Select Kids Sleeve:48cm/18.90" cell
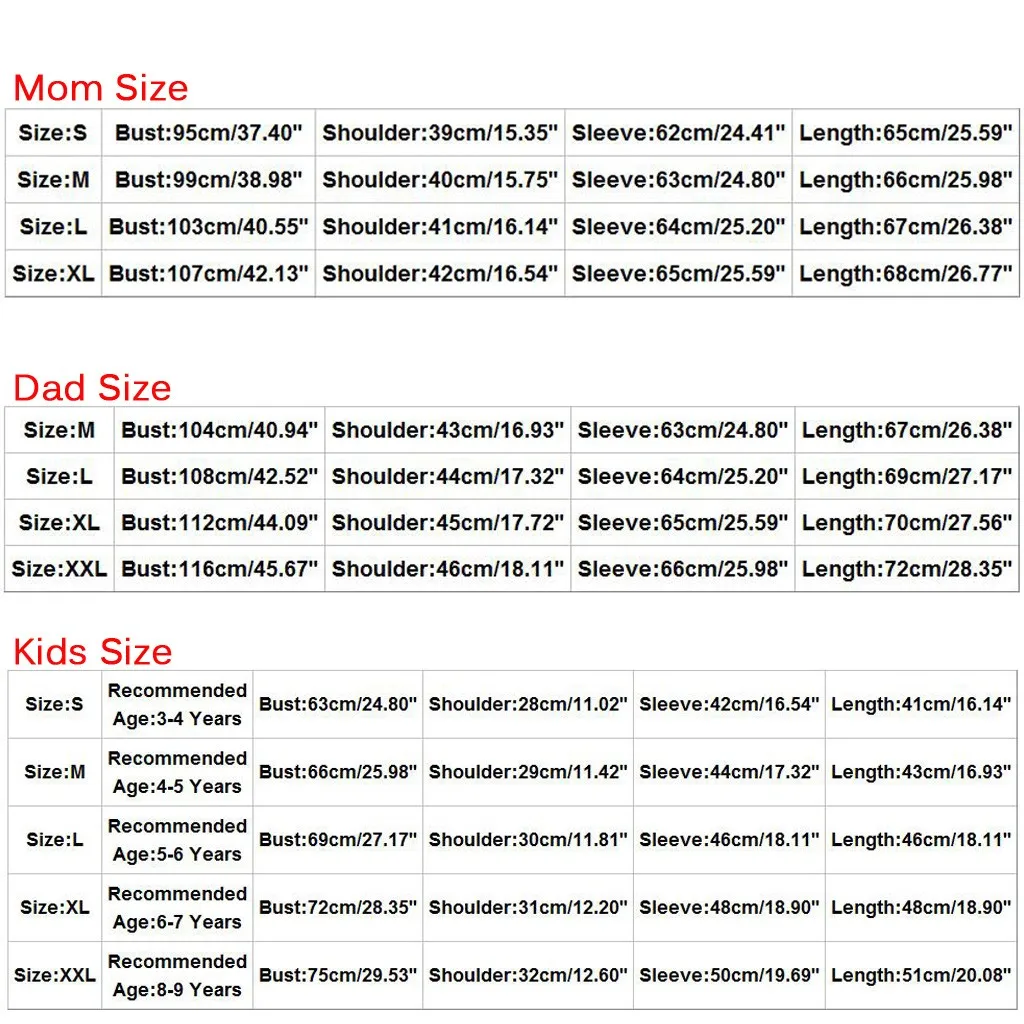Image resolution: width=1024 pixels, height=1024 pixels. click(x=729, y=908)
